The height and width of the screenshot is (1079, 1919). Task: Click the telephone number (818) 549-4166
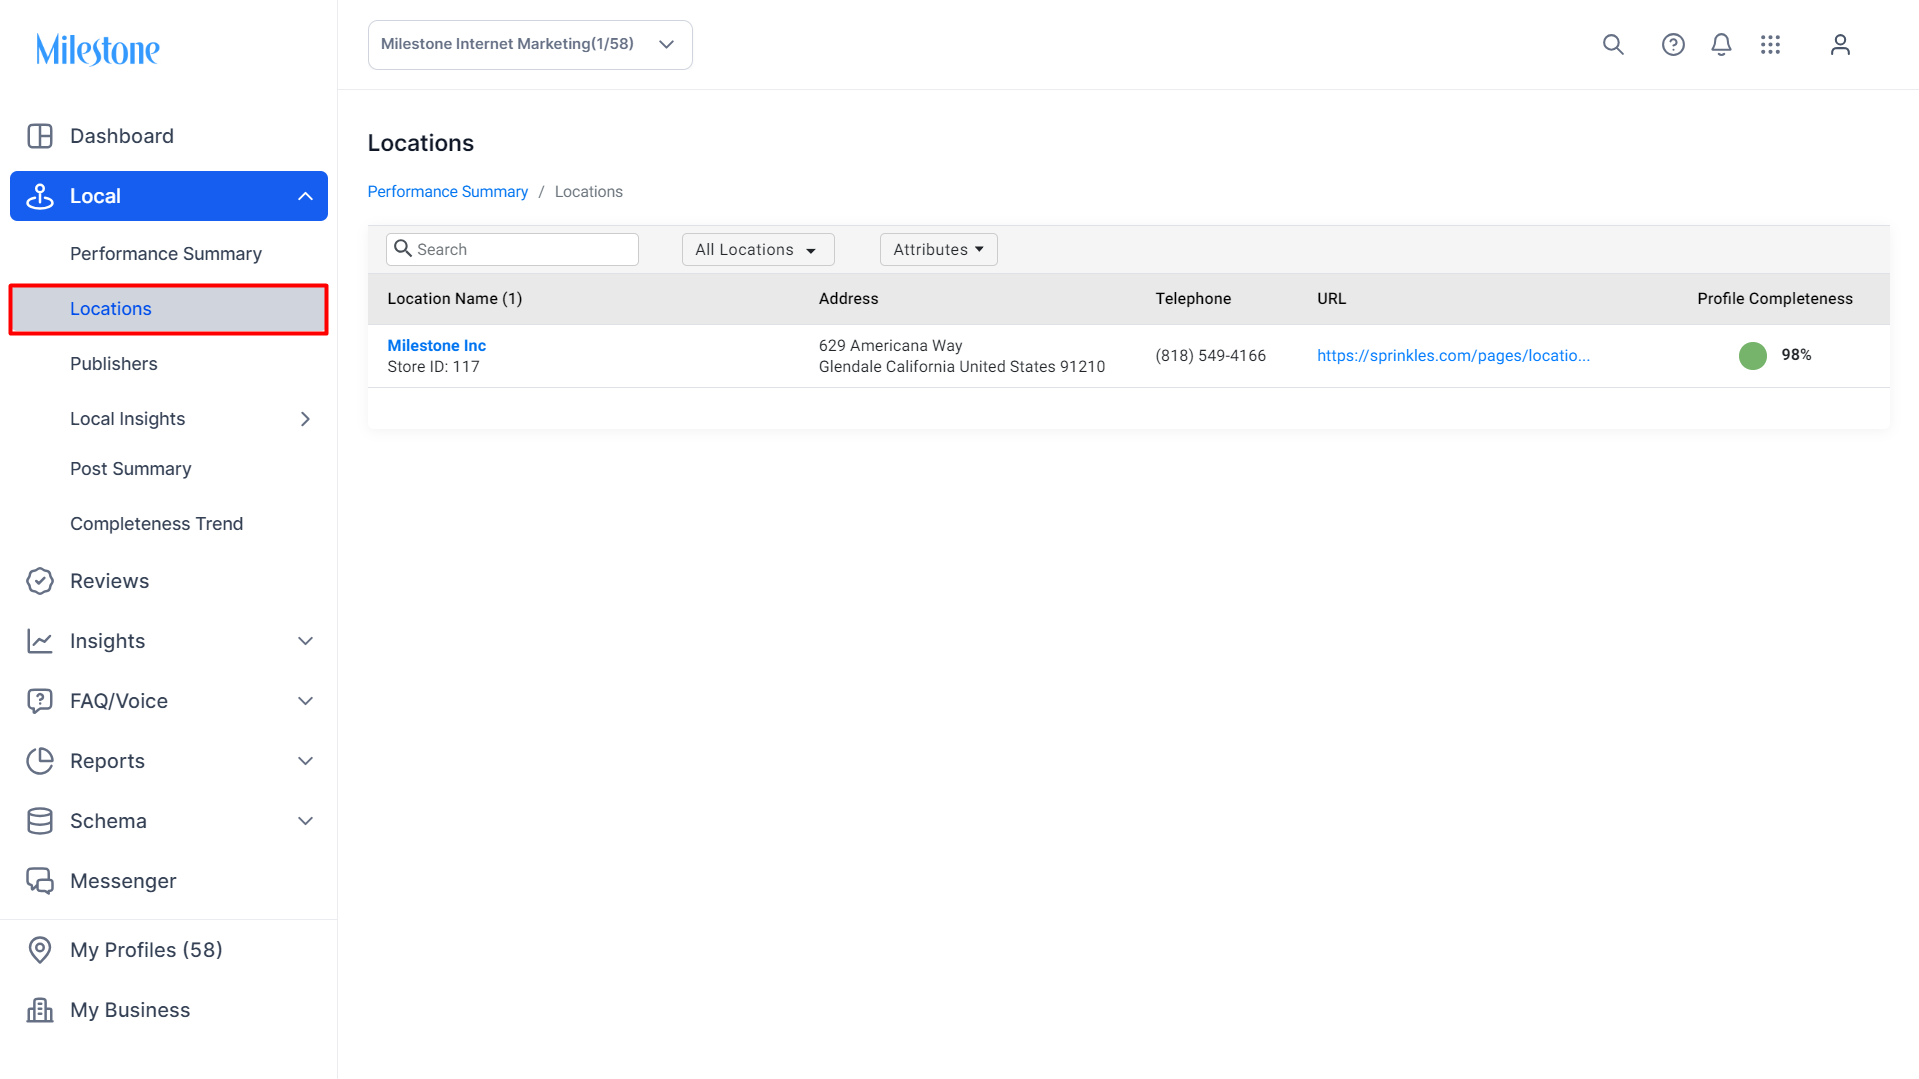point(1210,356)
